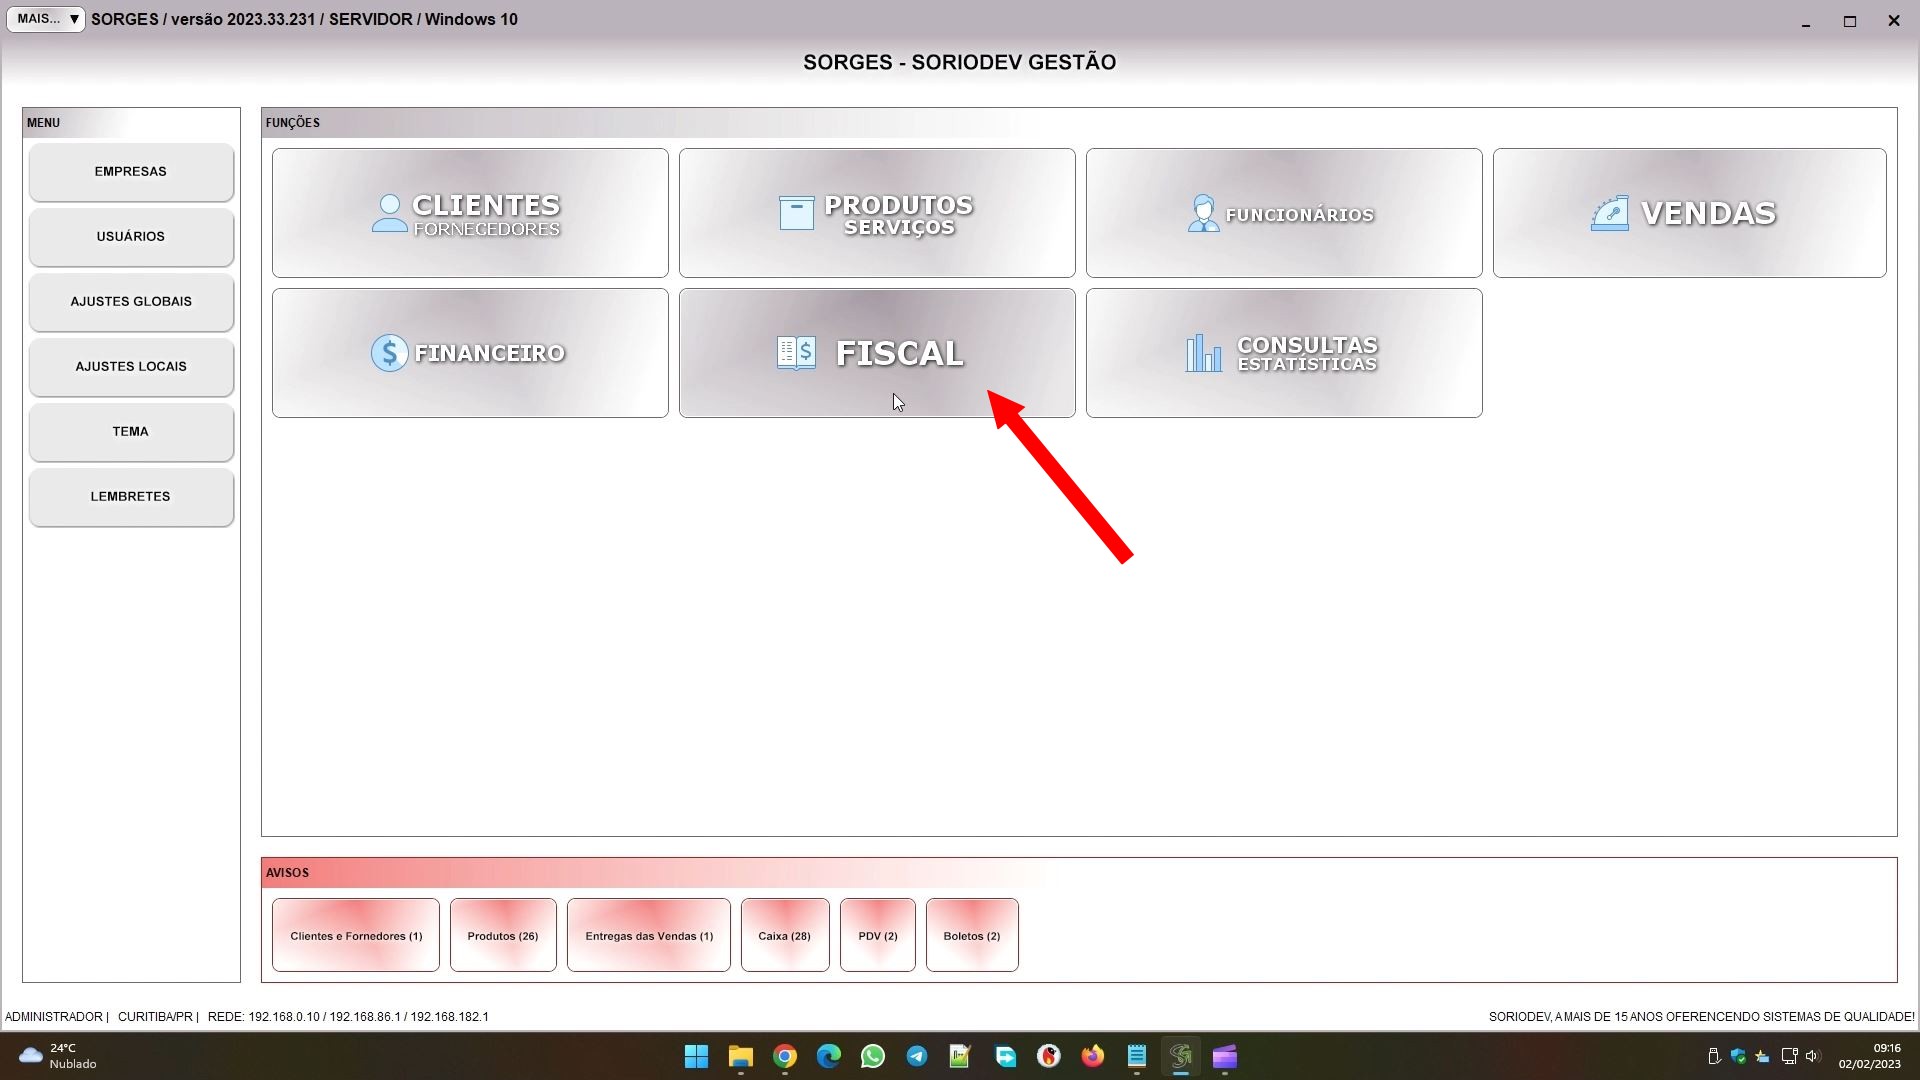Open the Produtos Serviços module
The image size is (1920, 1080).
pyautogui.click(x=877, y=213)
